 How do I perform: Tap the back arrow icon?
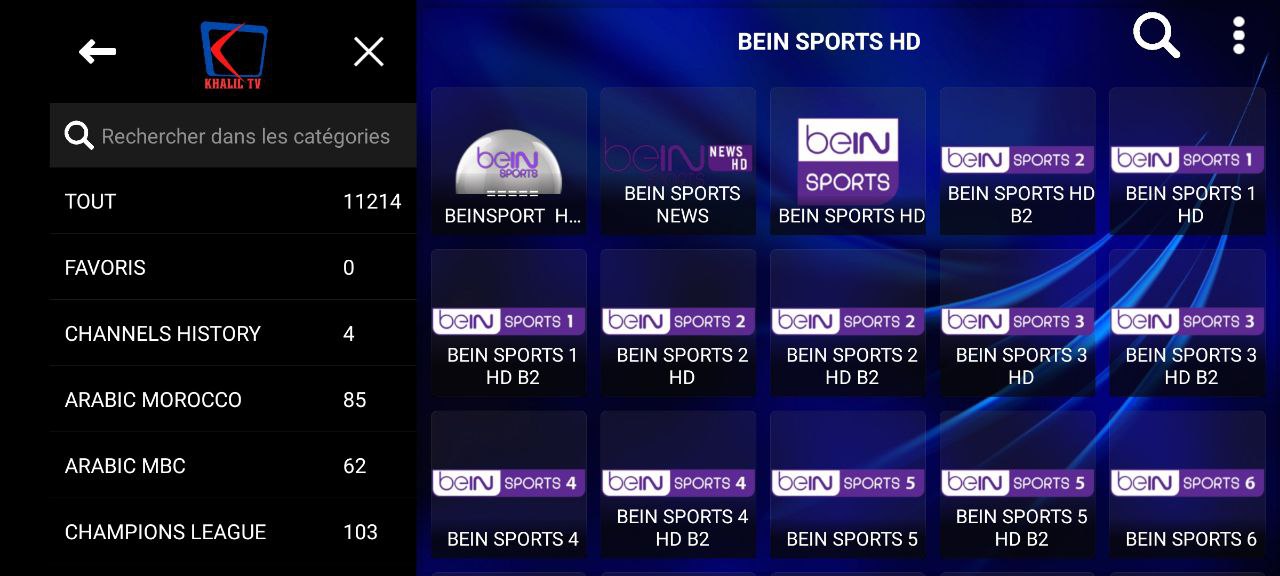(97, 52)
